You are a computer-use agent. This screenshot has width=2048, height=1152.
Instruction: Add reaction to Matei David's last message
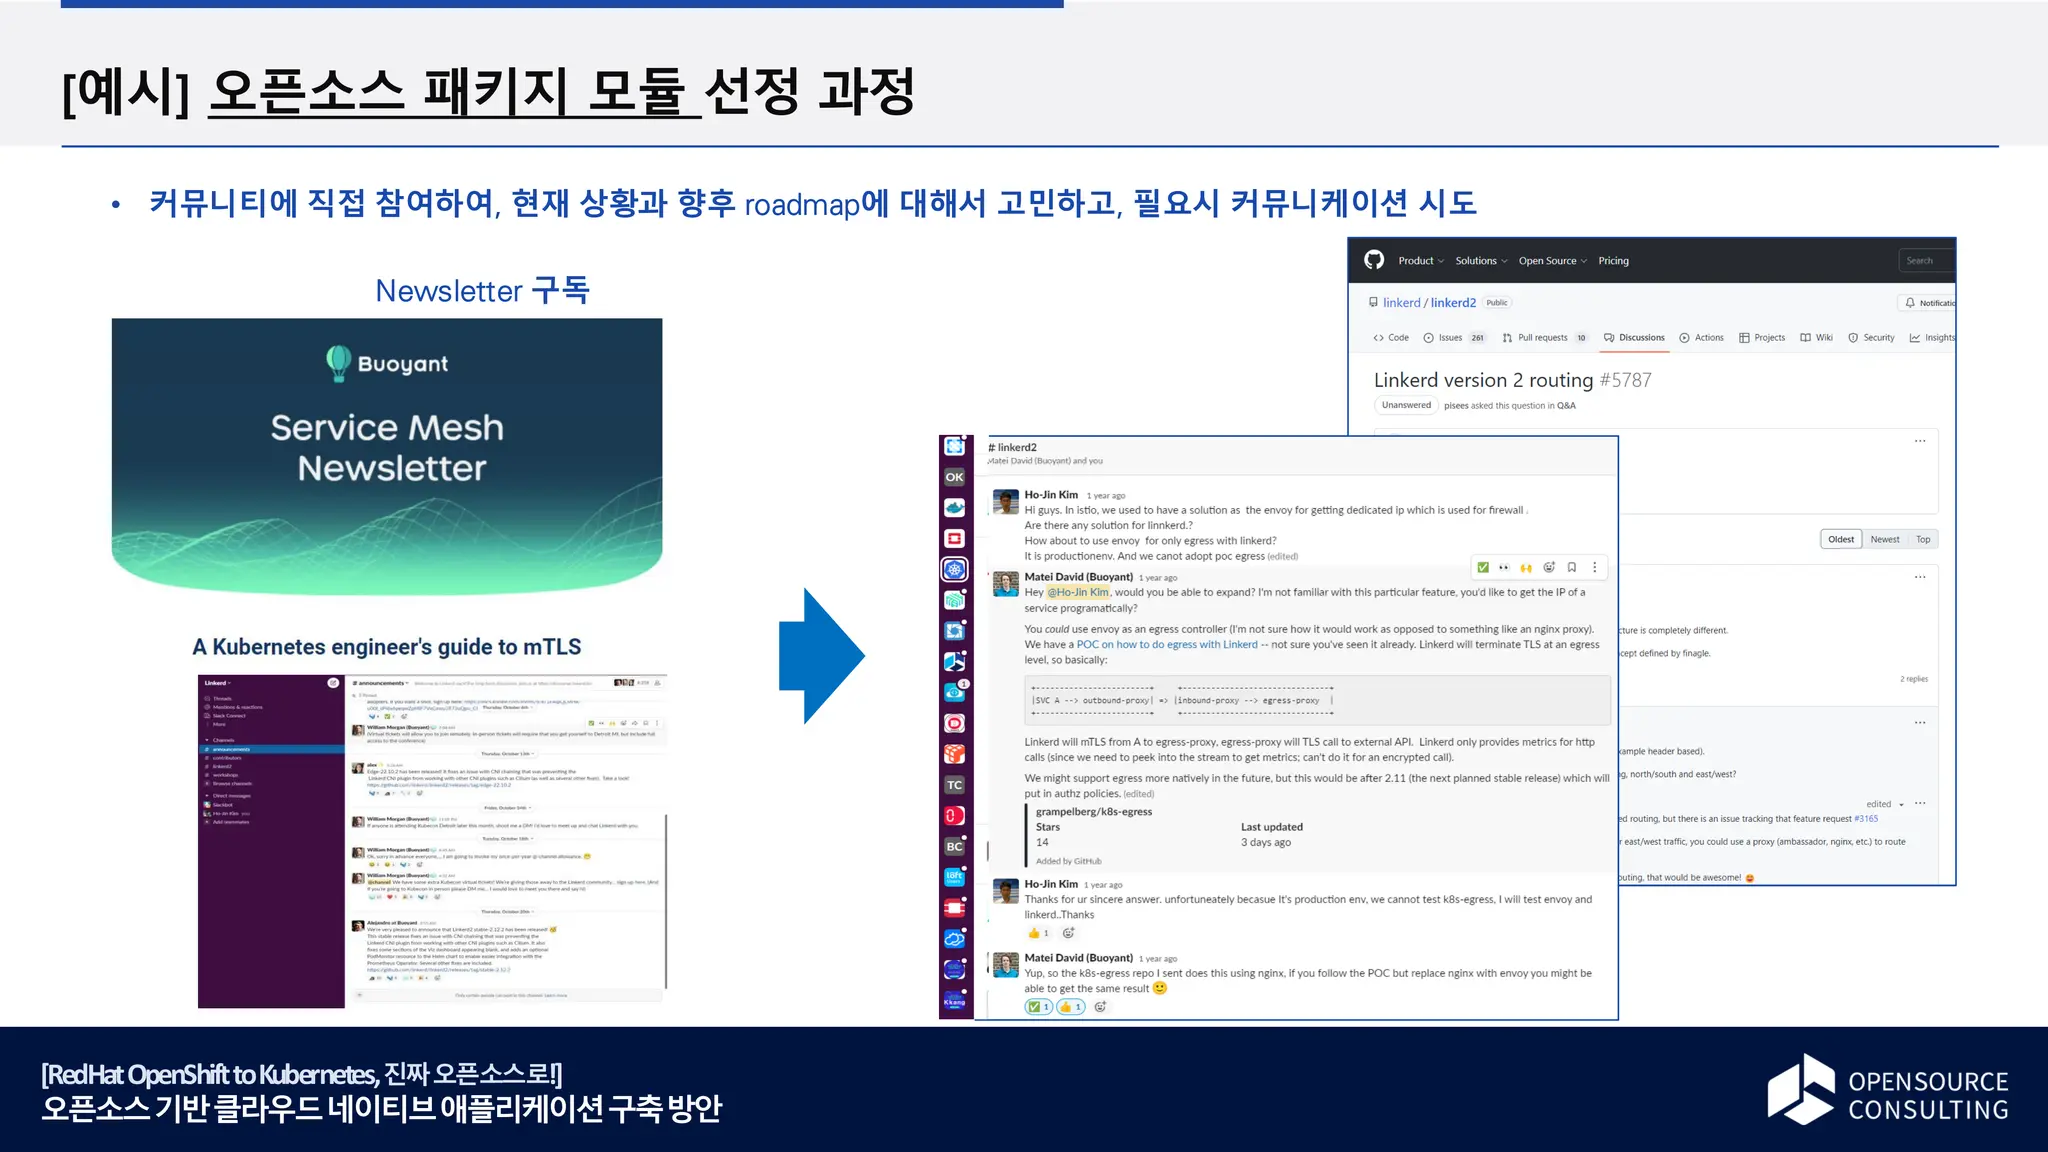coord(1100,1007)
